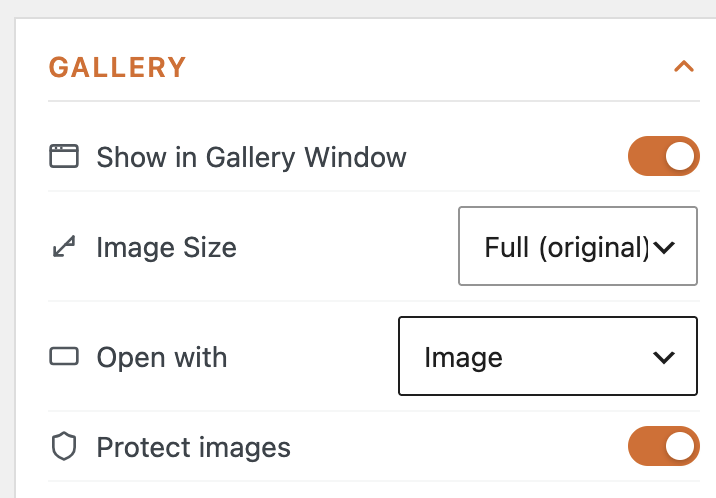Click the chevron arrow in Open with dropdown
The width and height of the screenshot is (716, 498).
[663, 357]
